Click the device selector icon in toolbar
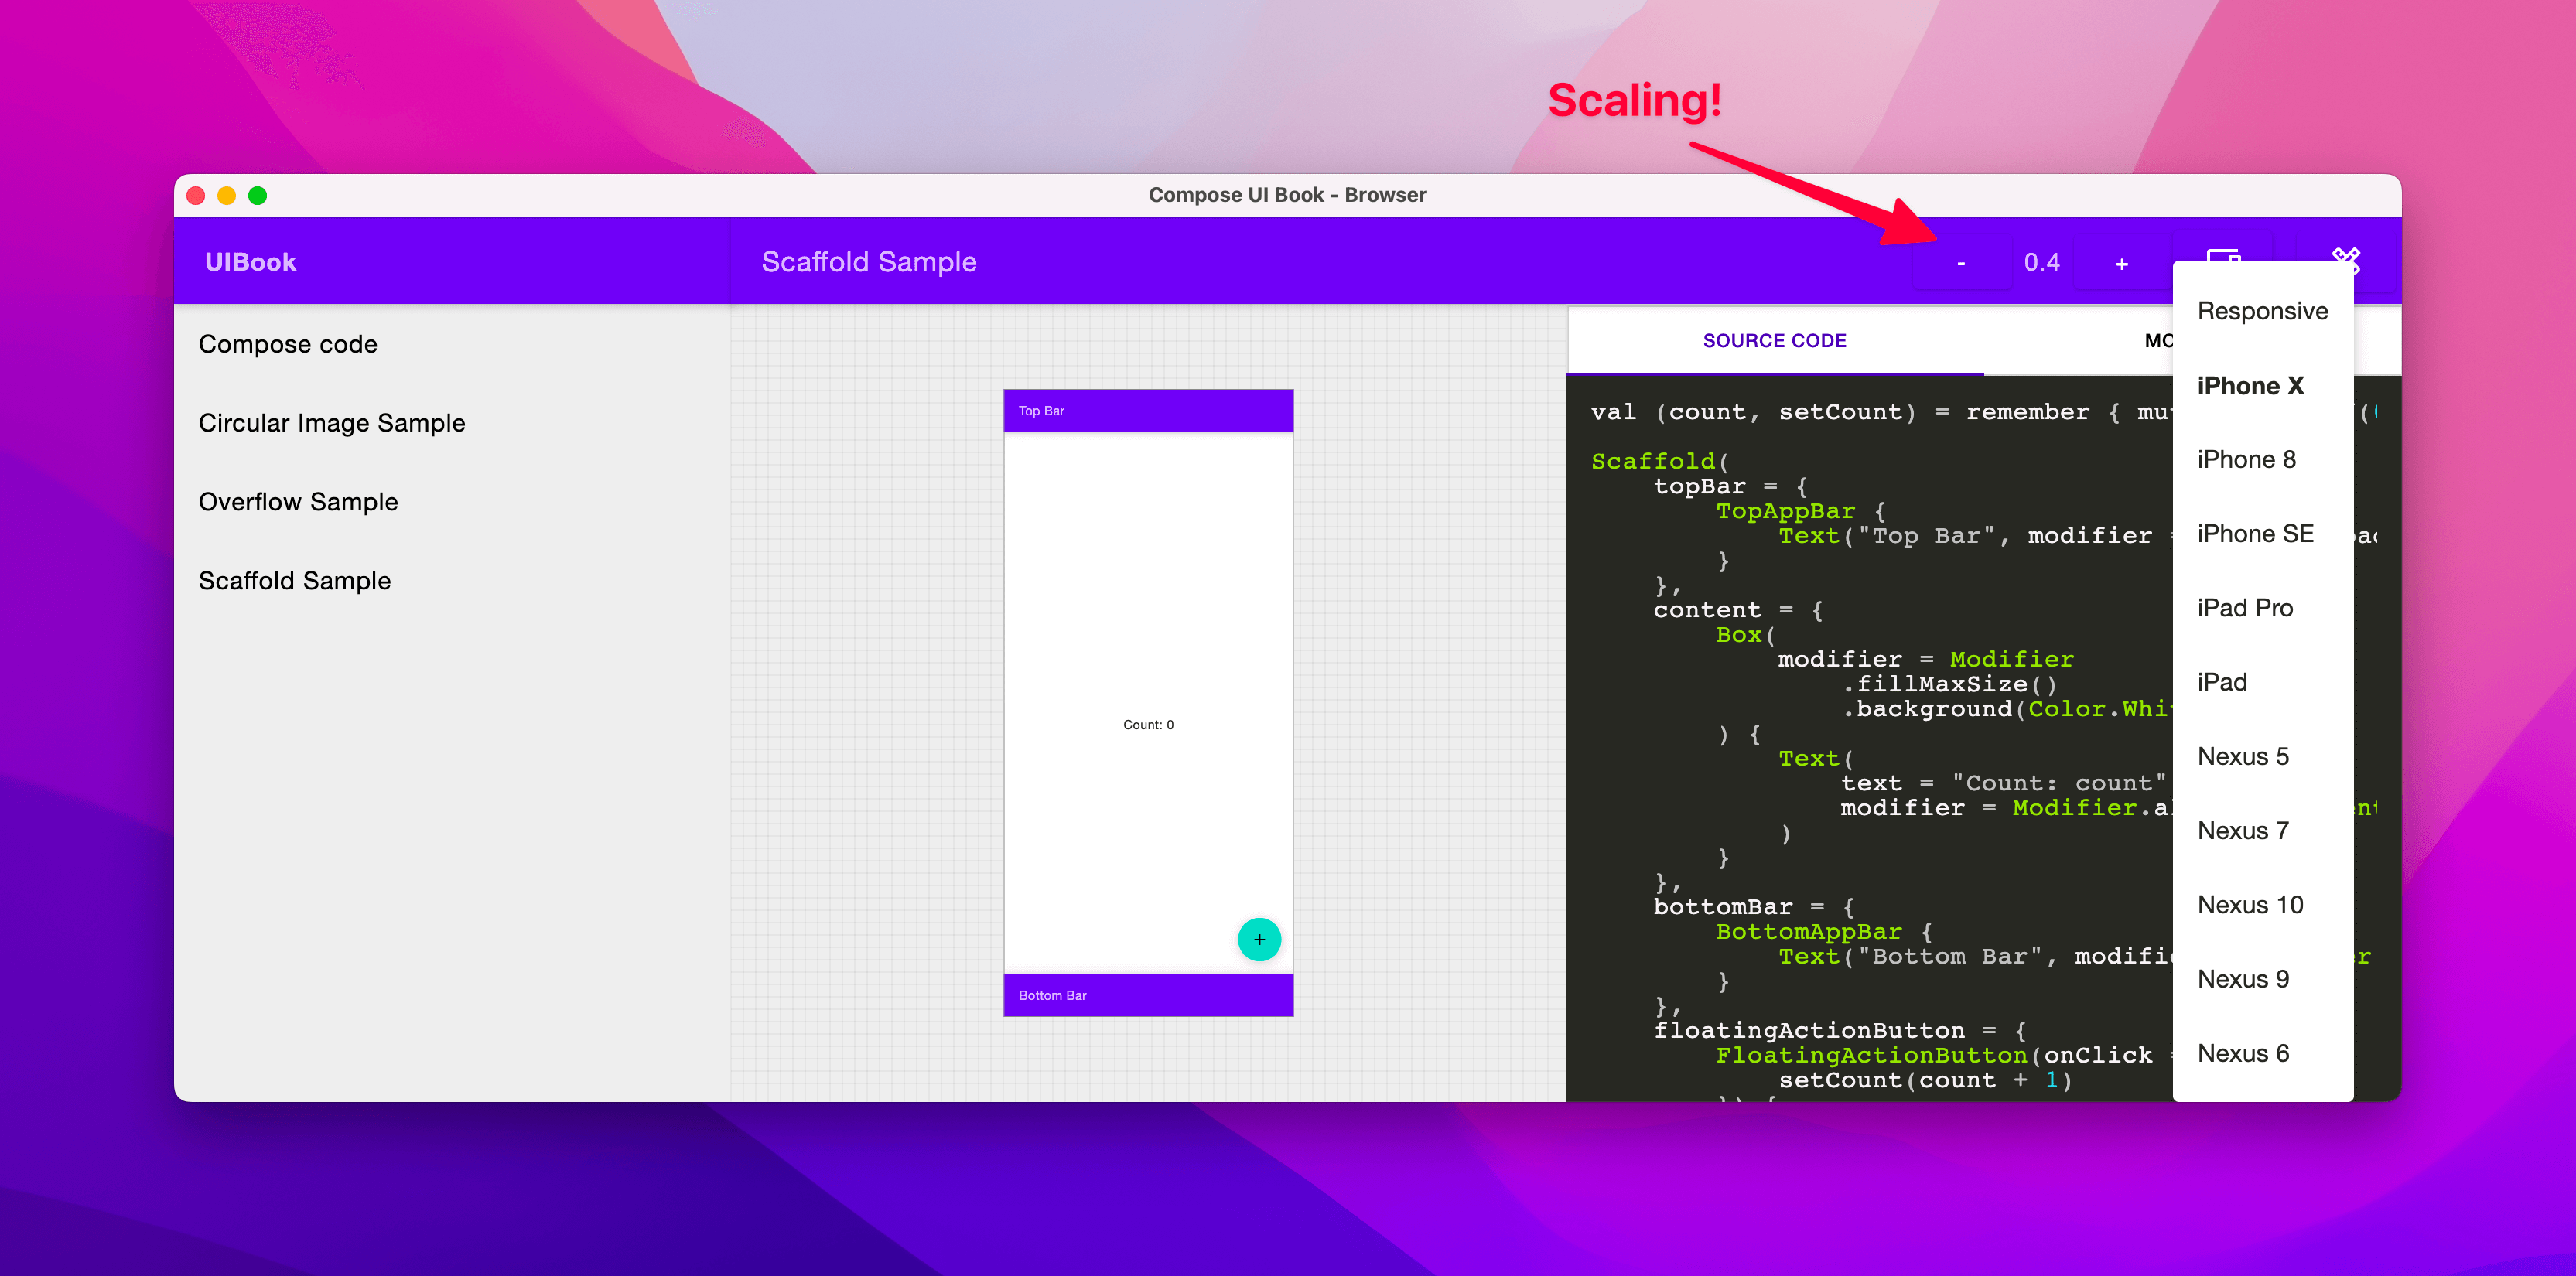This screenshot has height=1276, width=2576. pyautogui.click(x=2223, y=255)
